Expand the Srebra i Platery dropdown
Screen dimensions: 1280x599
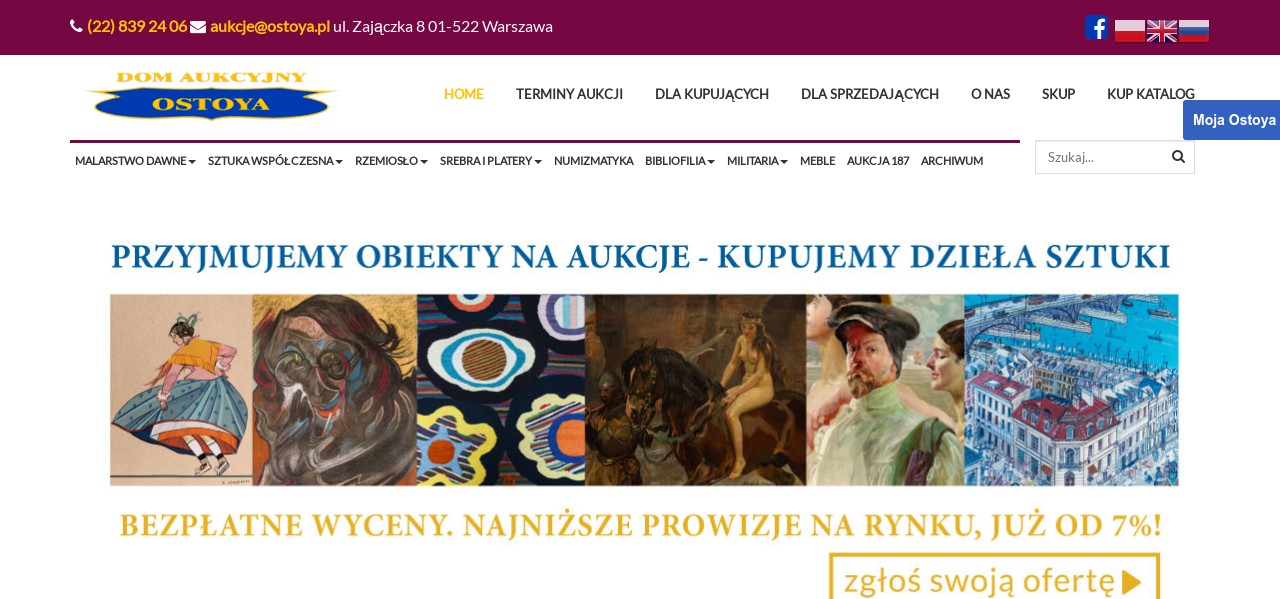click(491, 161)
